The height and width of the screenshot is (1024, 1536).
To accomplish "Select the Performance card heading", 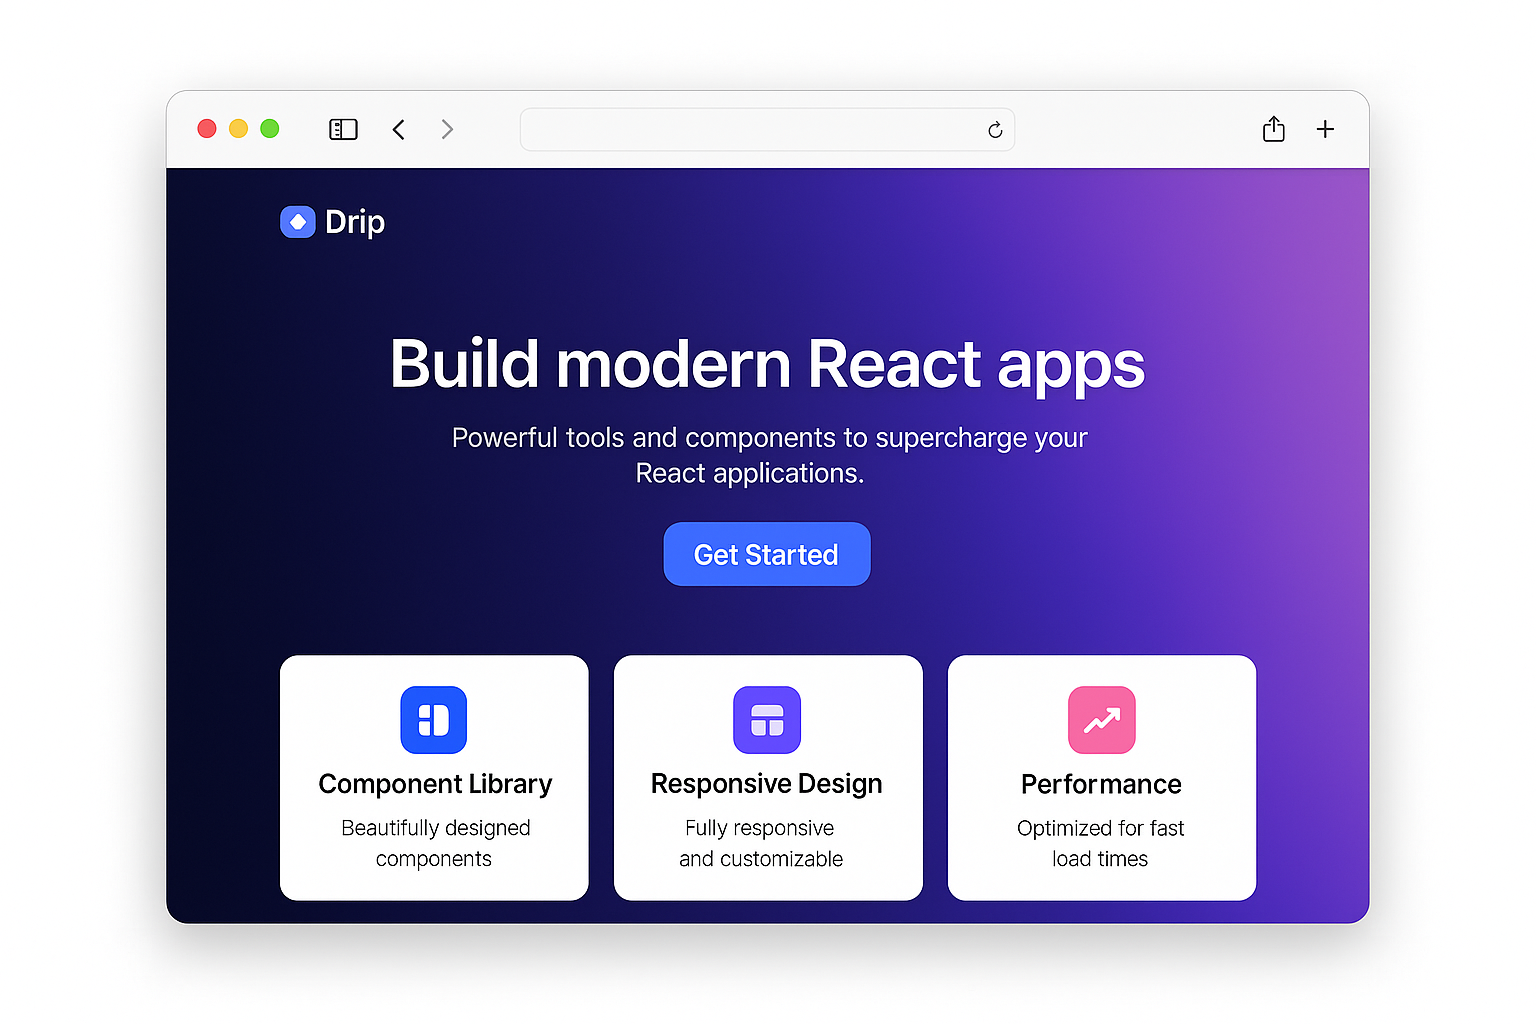I will (1101, 784).
